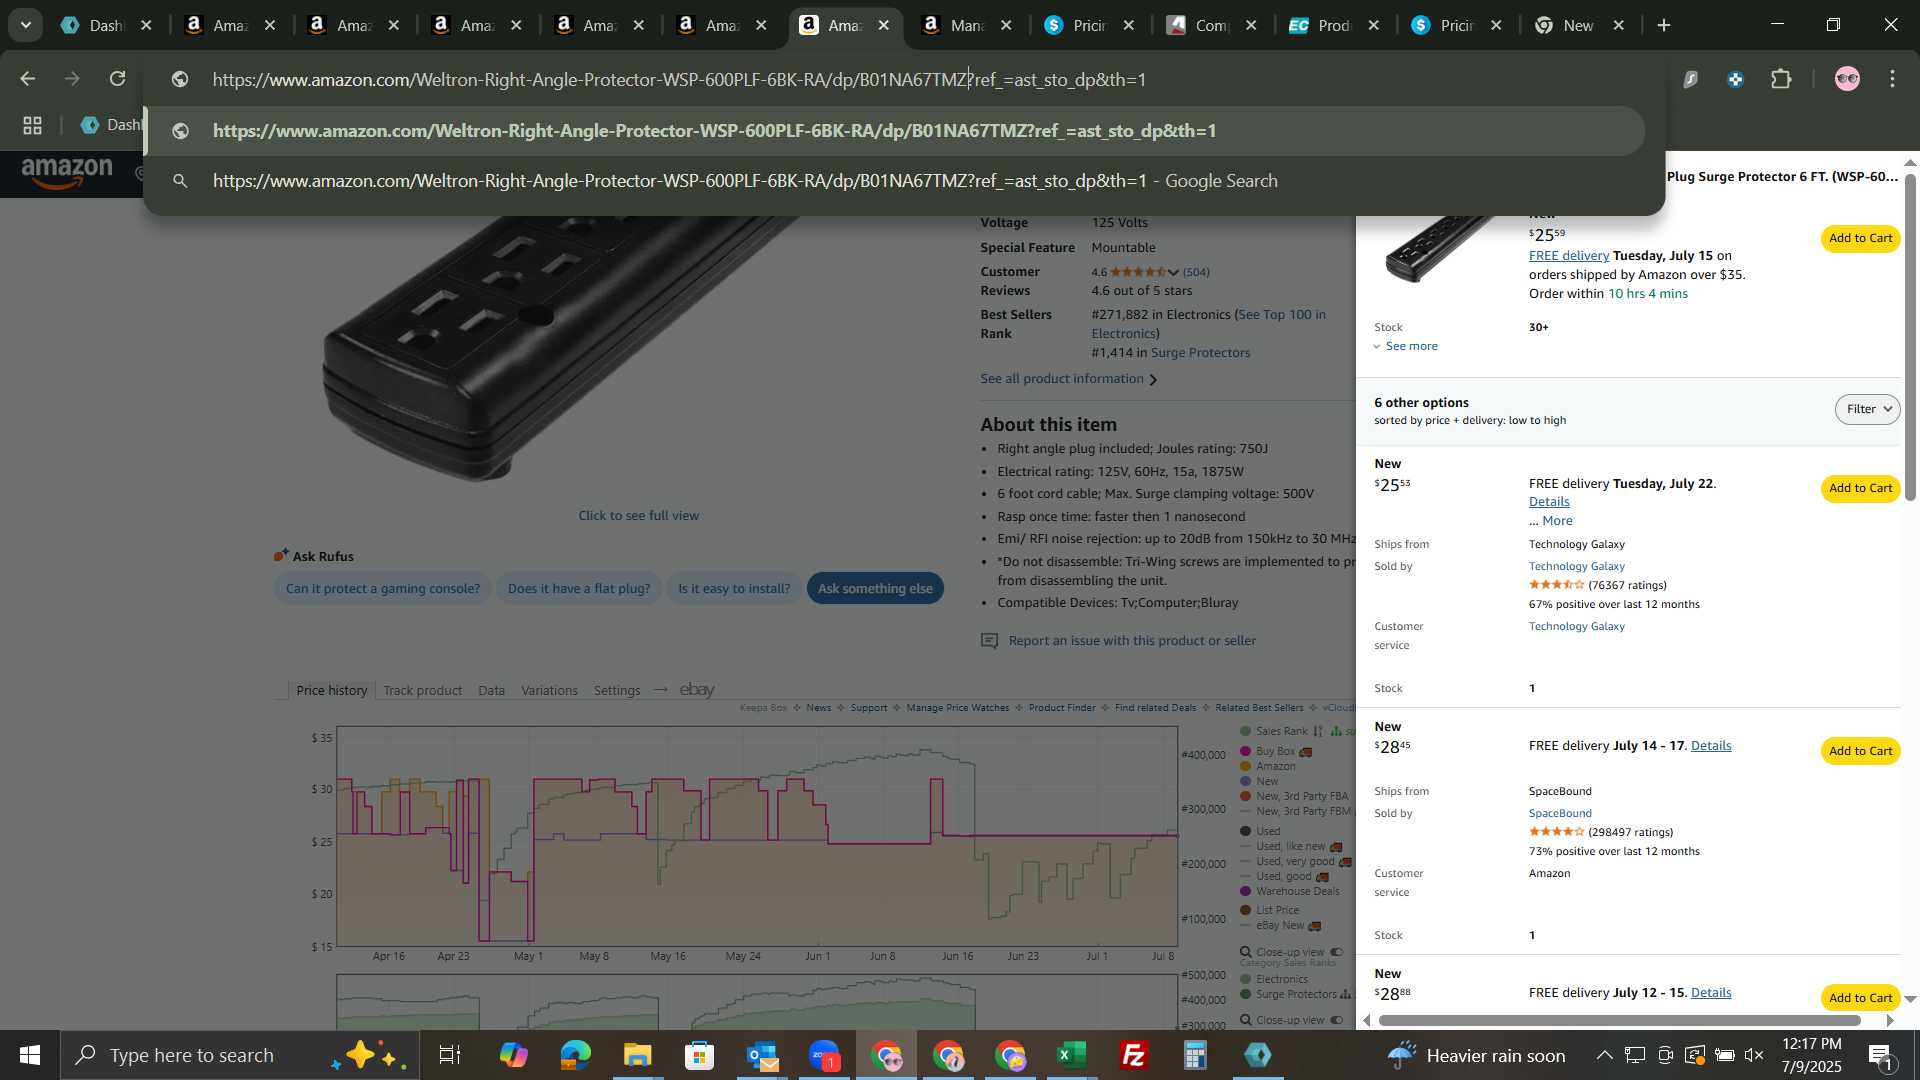1920x1080 pixels.
Task: Open the Keepa Settings tab
Action: pyautogui.click(x=616, y=690)
